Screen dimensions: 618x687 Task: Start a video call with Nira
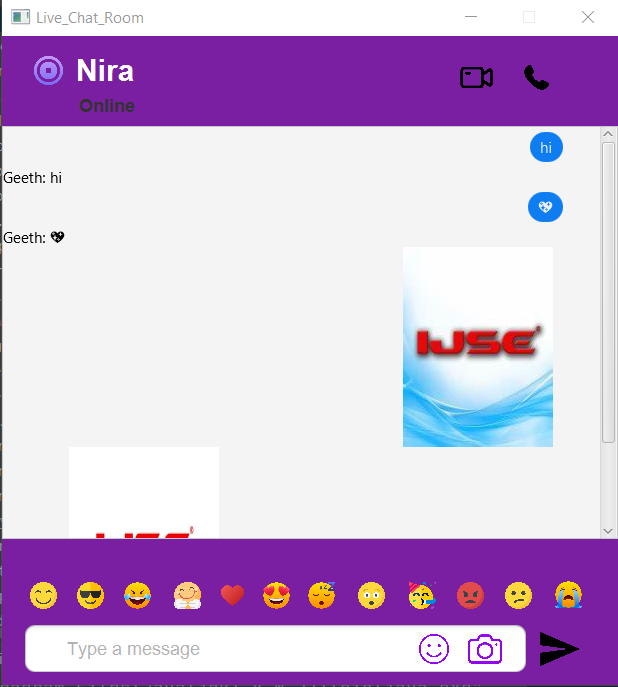click(x=477, y=78)
